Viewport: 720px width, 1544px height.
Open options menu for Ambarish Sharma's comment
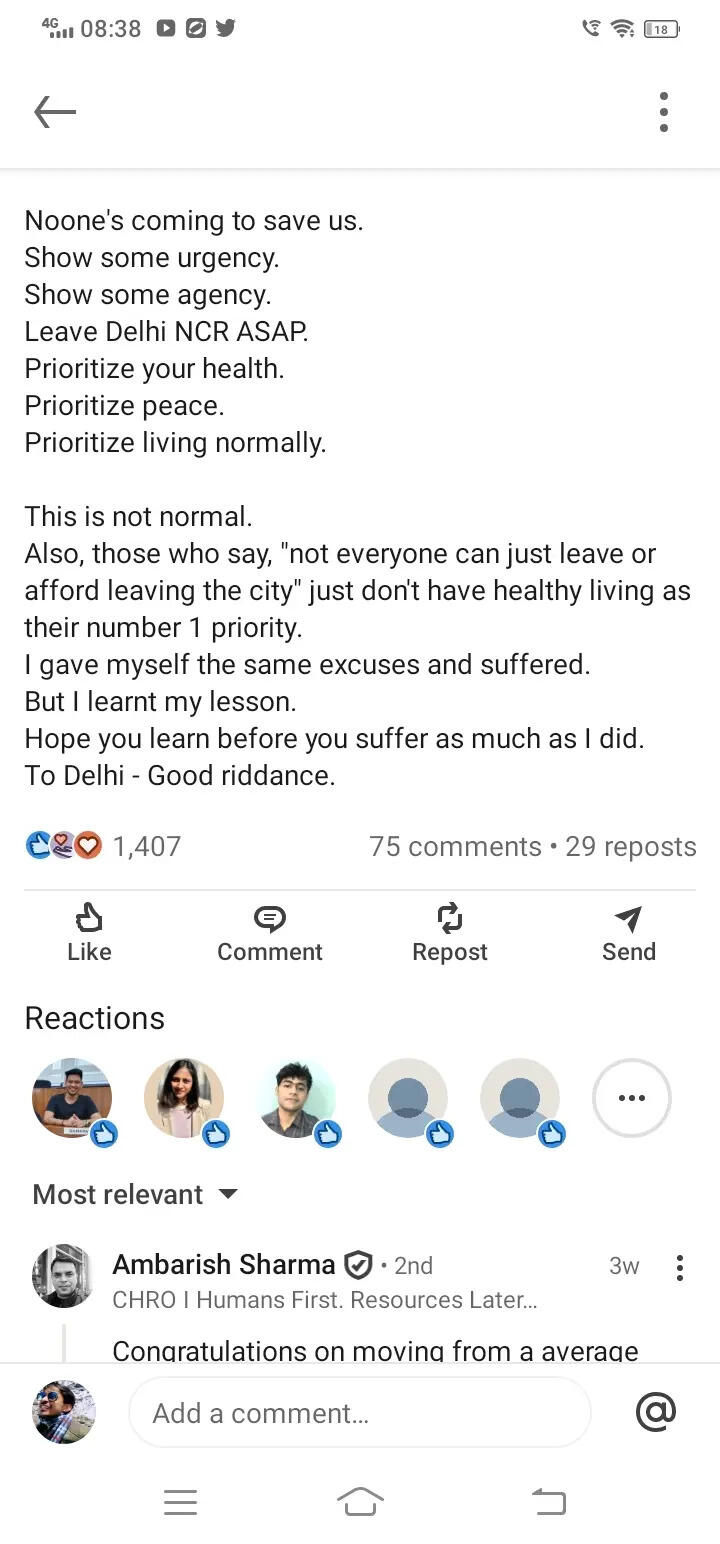point(680,1267)
